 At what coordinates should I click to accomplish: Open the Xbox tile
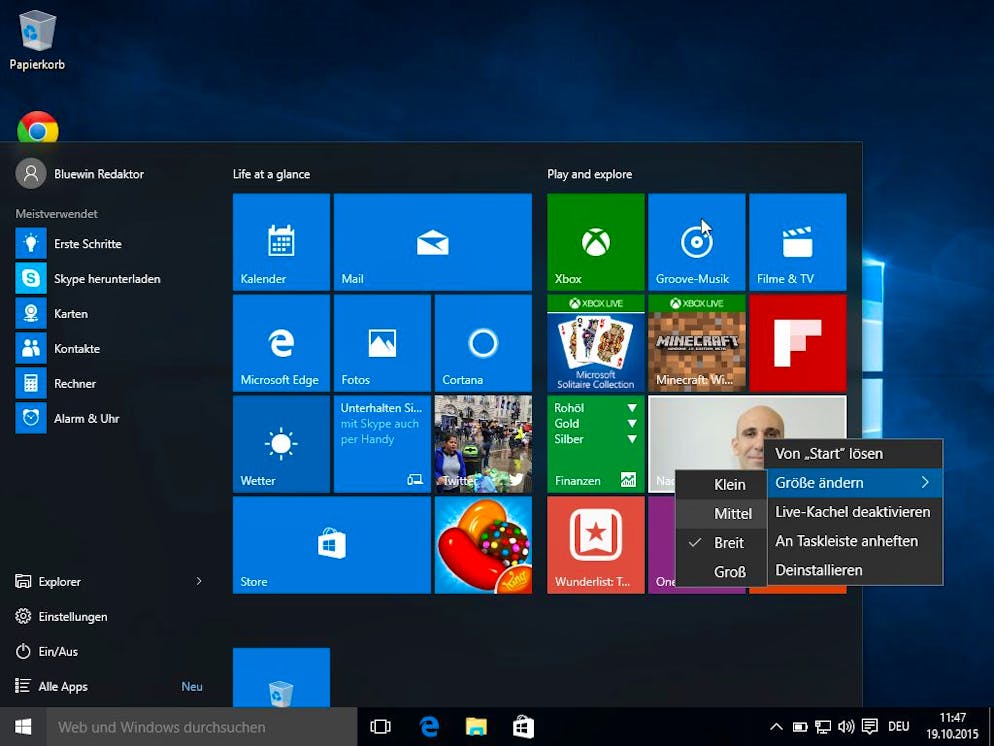point(595,242)
